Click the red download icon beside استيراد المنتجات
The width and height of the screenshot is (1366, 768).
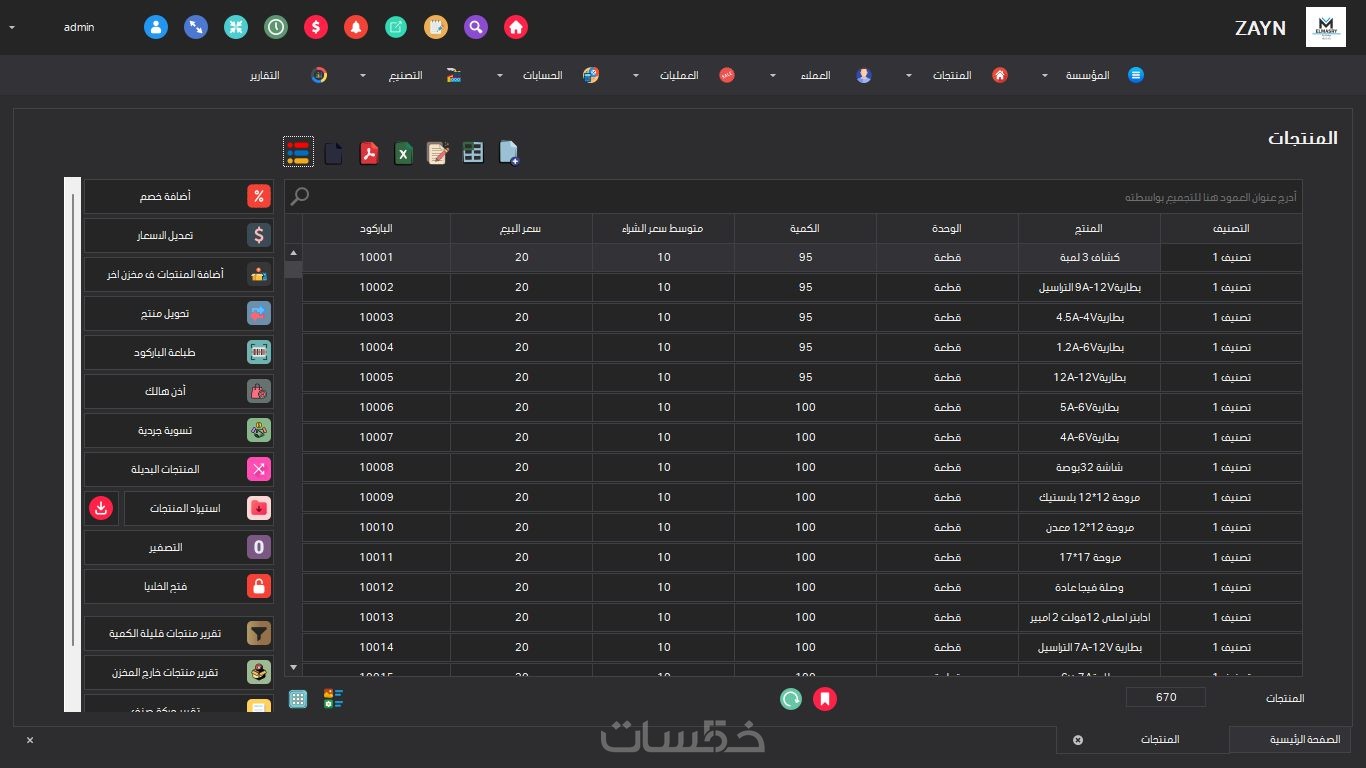point(101,508)
